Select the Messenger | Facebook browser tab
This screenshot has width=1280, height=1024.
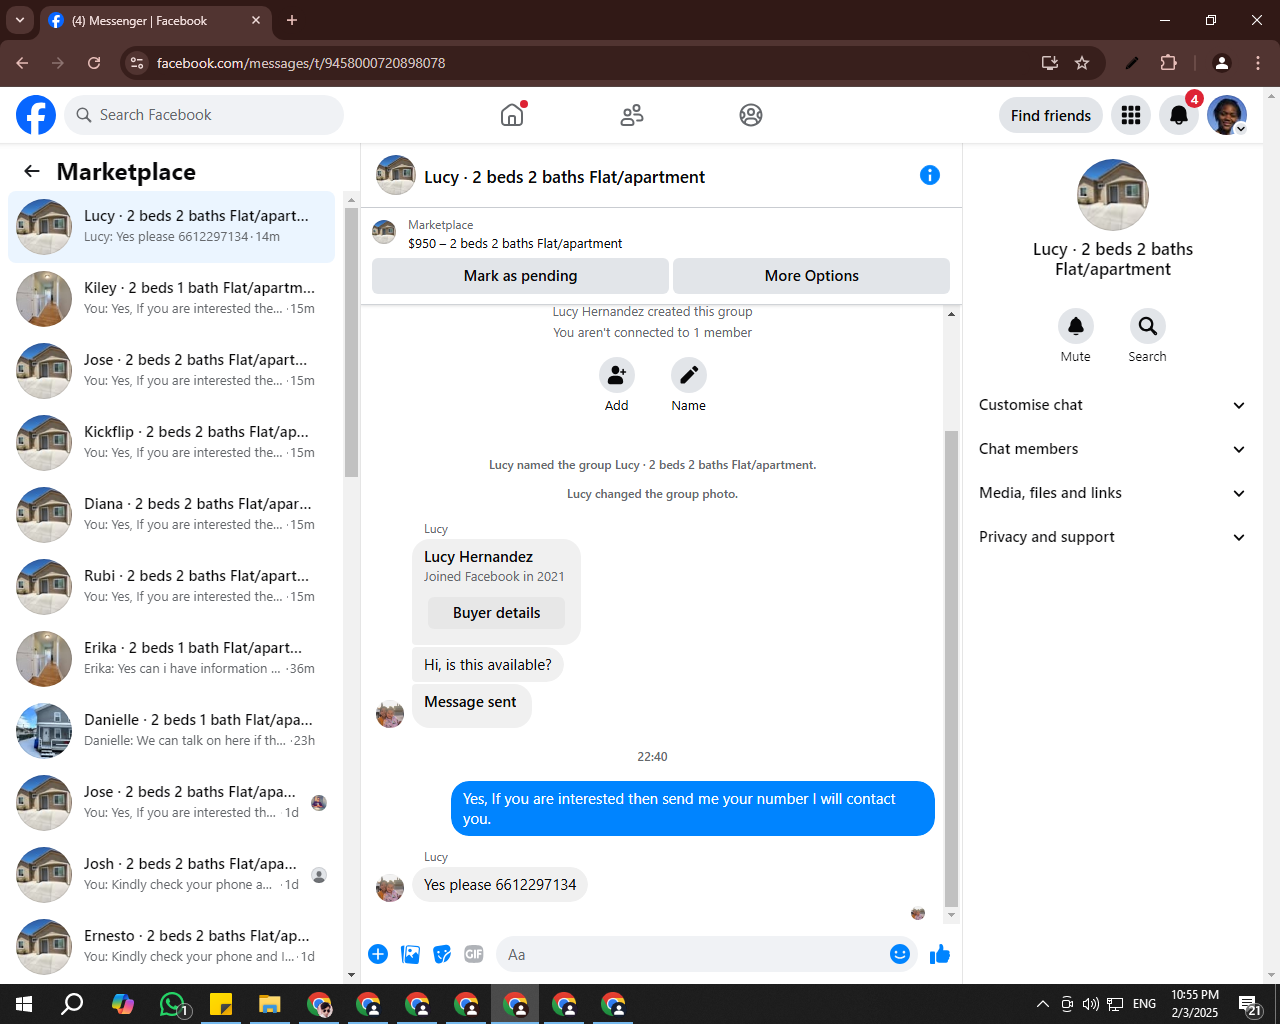click(155, 20)
